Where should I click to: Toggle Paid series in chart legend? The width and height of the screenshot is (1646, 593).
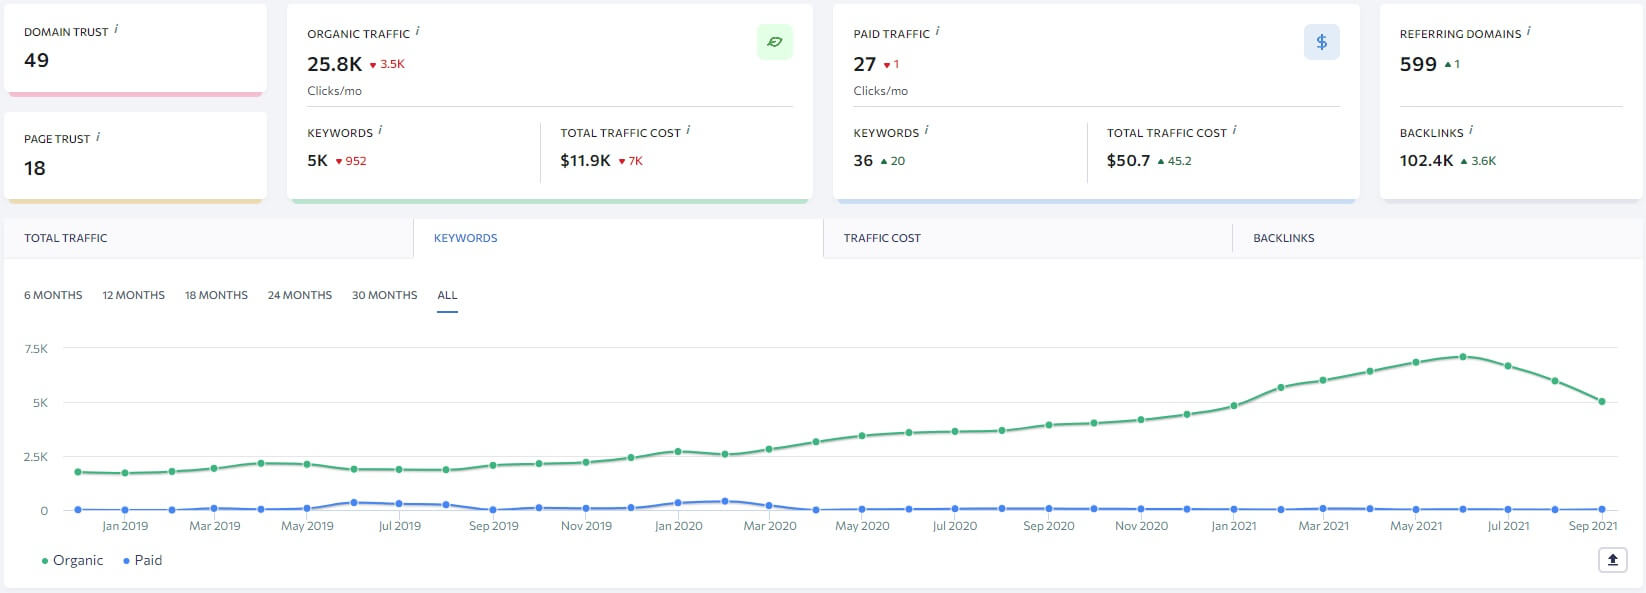142,561
